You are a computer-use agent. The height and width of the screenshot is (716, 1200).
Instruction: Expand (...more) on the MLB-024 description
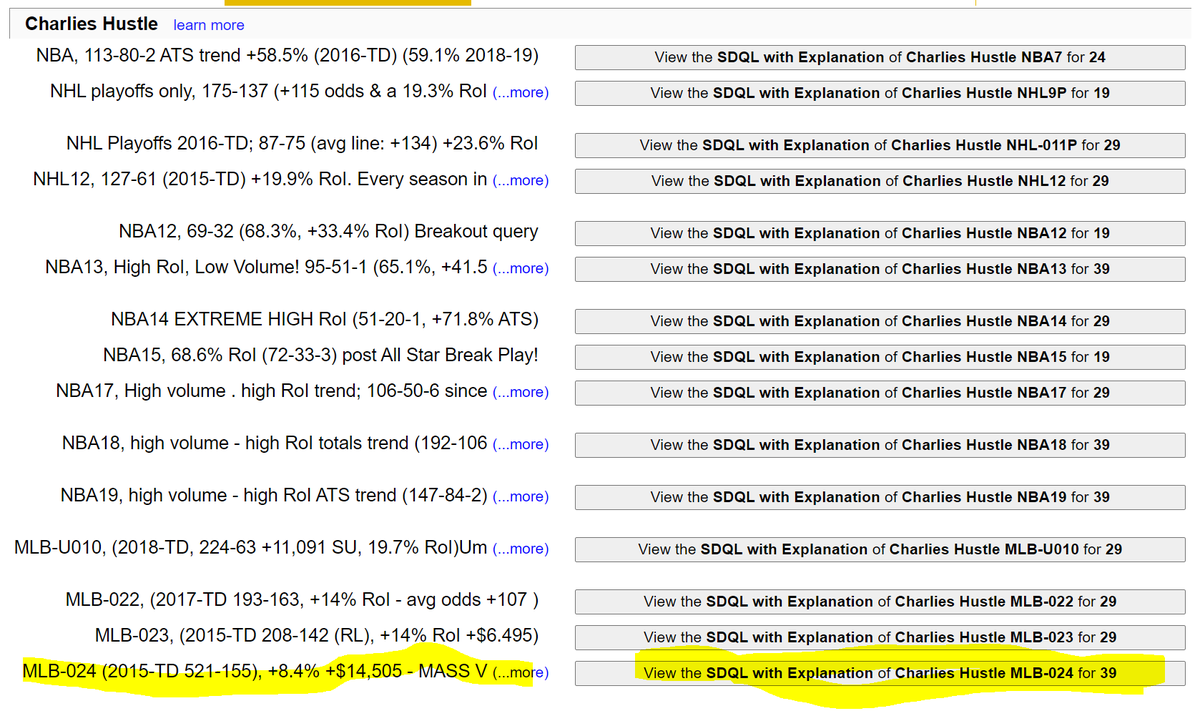520,672
